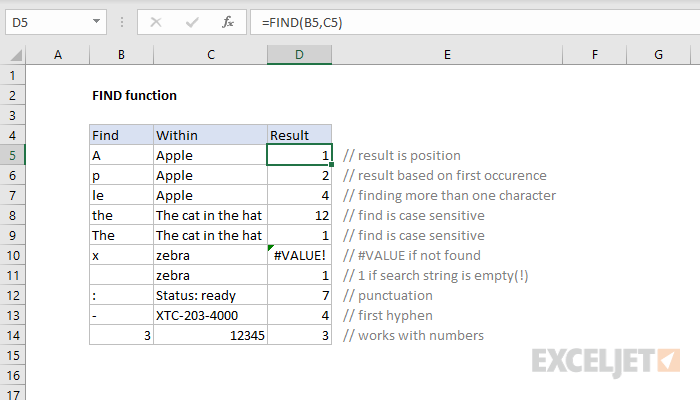This screenshot has height=400, width=700.
Task: Select row 1 header
Action: coord(12,75)
